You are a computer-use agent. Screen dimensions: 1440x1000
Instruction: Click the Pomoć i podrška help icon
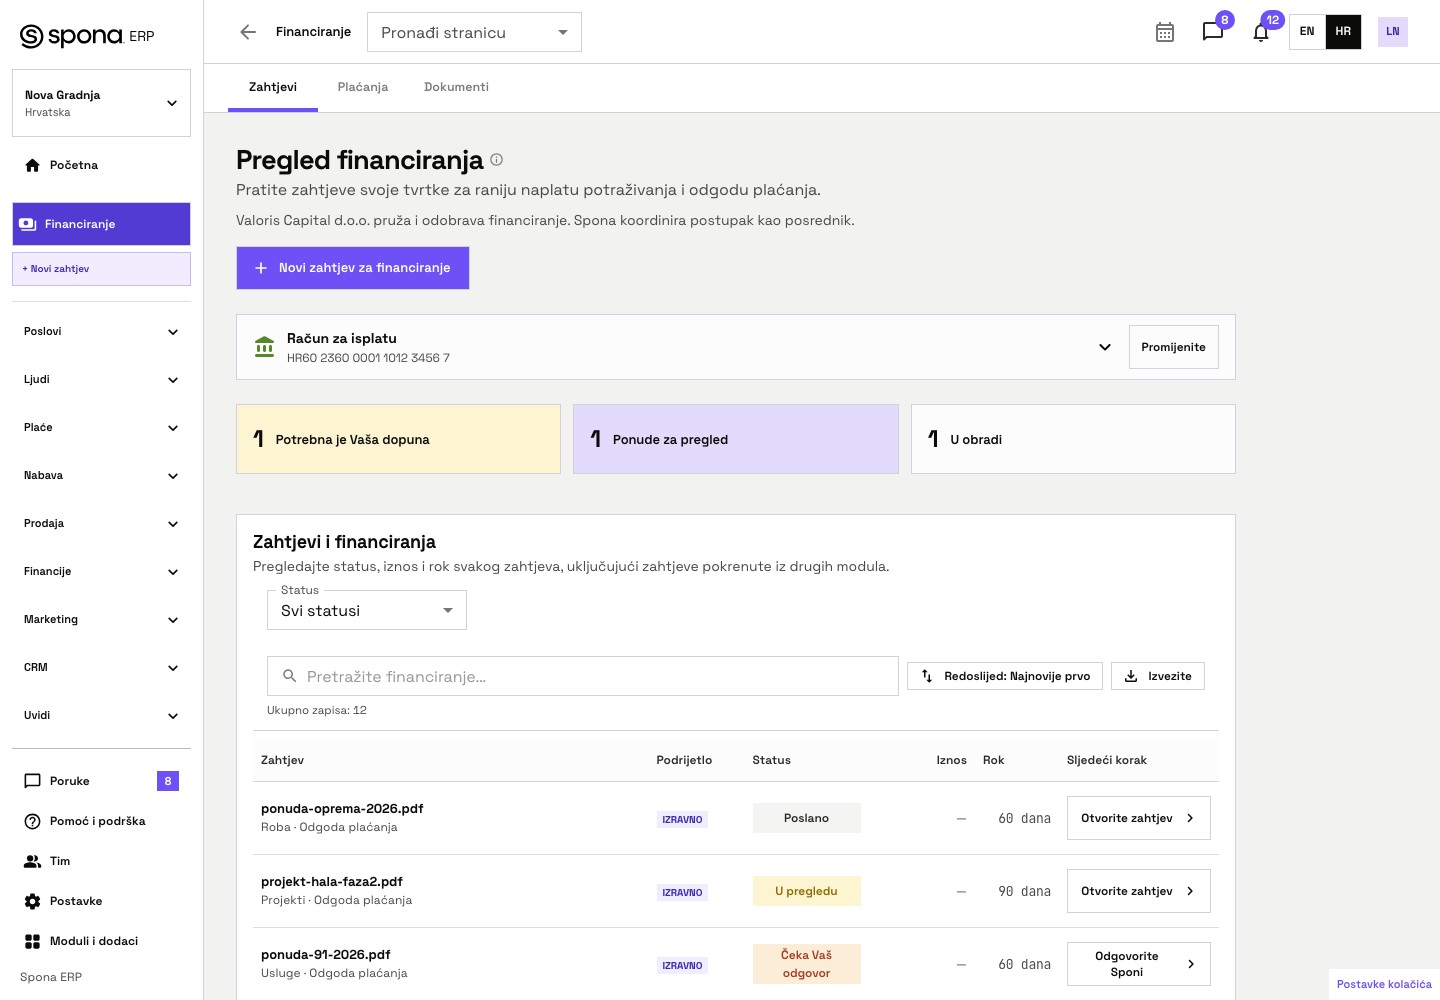tap(33, 821)
